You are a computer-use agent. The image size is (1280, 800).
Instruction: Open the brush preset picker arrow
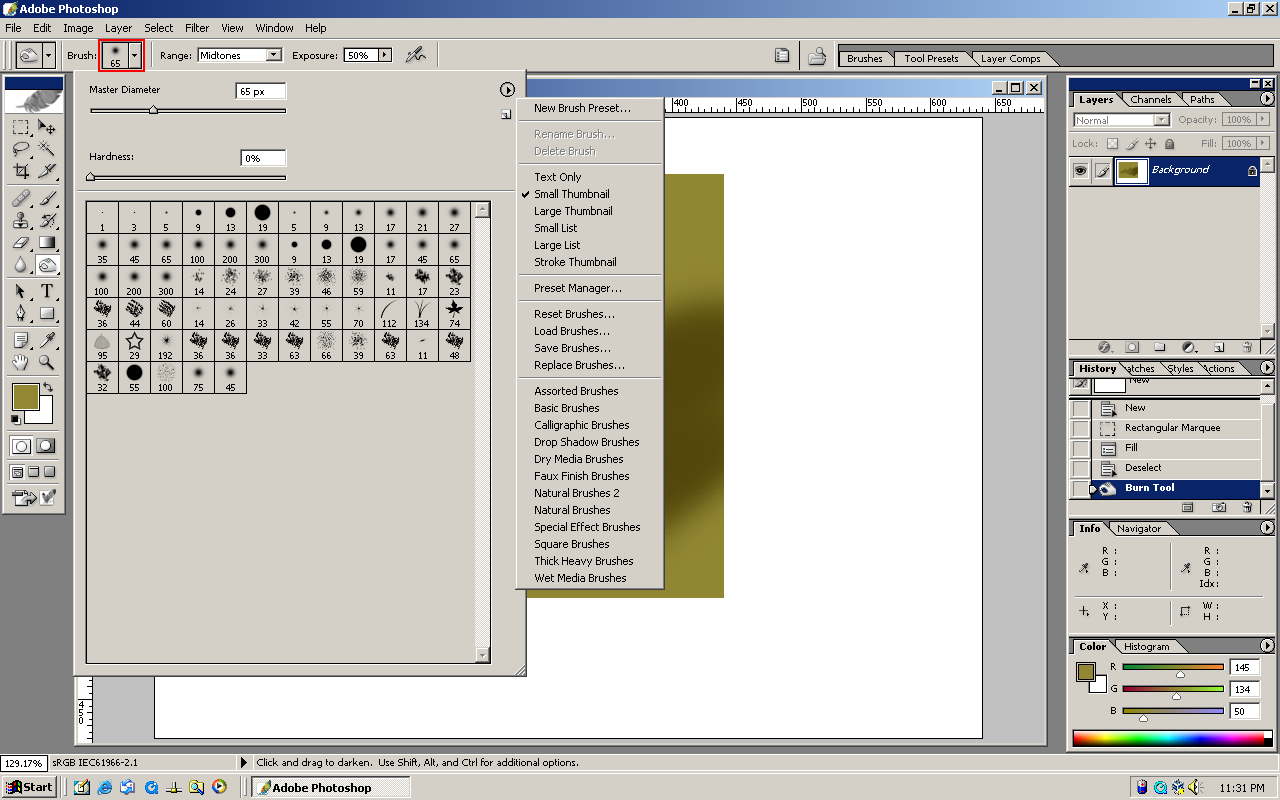135,55
